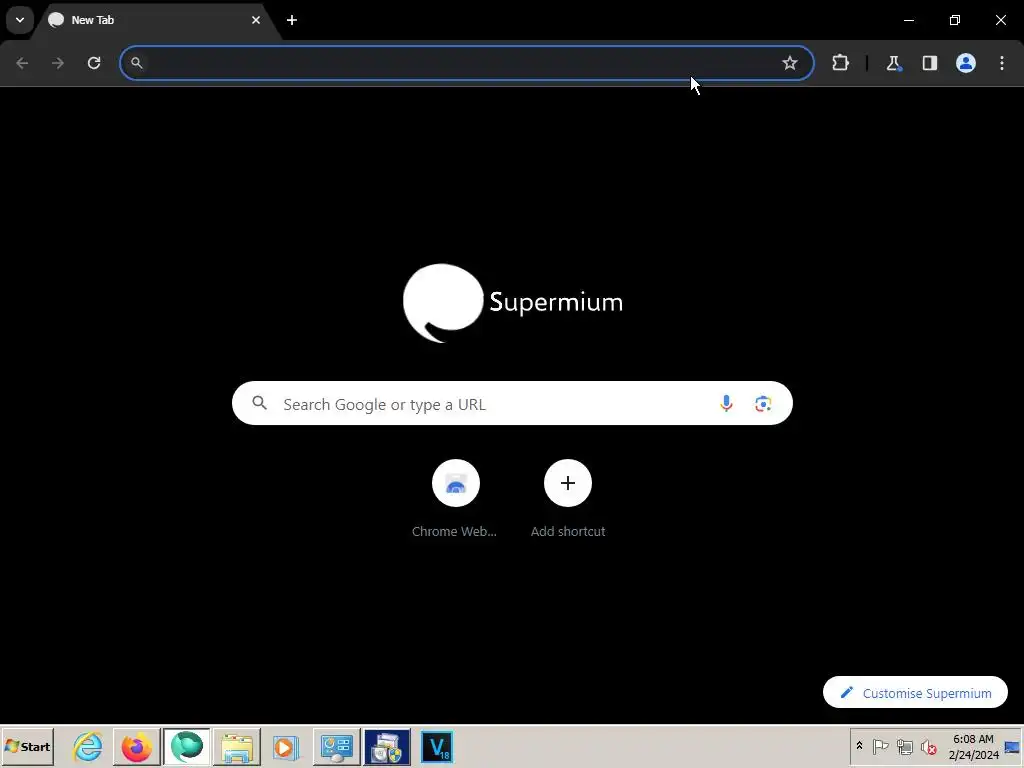Open Chrome Labs flask icon
Screen dimensions: 1024x768
(893, 63)
